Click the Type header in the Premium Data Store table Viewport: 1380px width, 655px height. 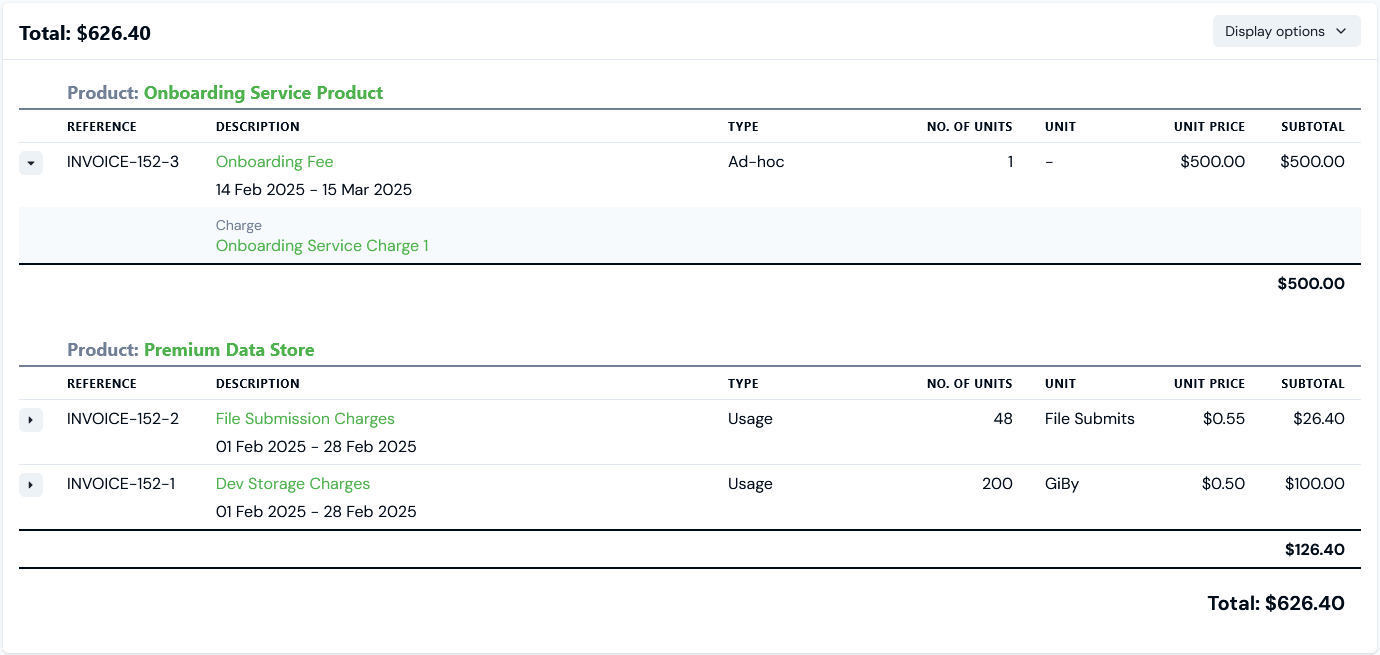coord(743,384)
